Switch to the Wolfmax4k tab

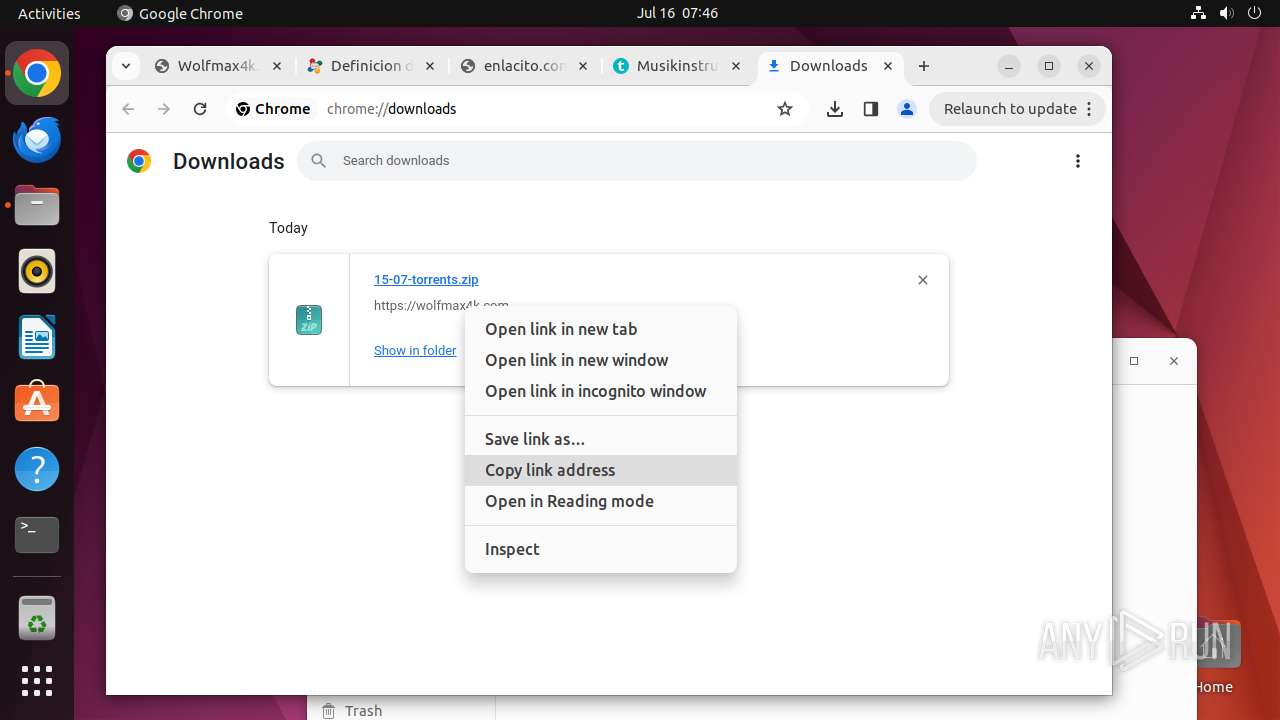coord(218,66)
